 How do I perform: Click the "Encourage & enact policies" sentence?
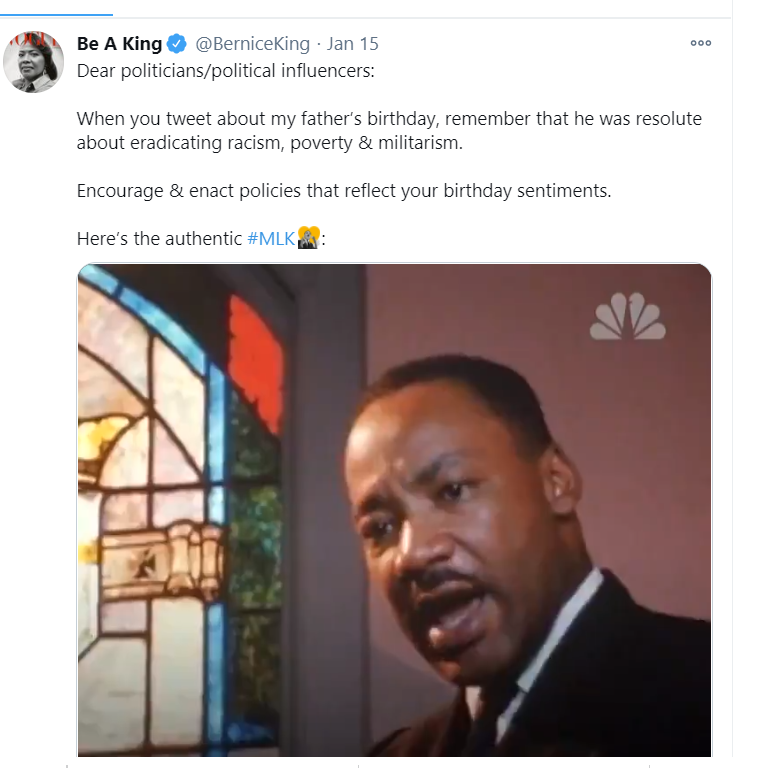coord(343,190)
